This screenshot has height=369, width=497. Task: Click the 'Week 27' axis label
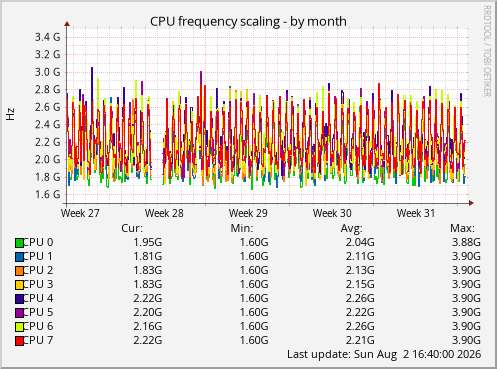[80, 213]
